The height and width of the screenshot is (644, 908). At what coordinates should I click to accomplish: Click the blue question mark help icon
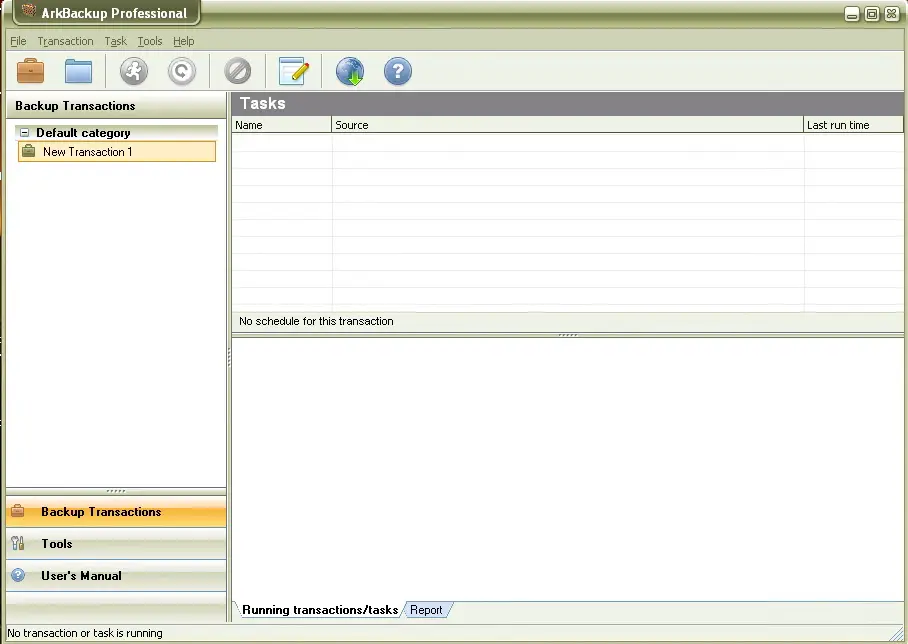398,71
